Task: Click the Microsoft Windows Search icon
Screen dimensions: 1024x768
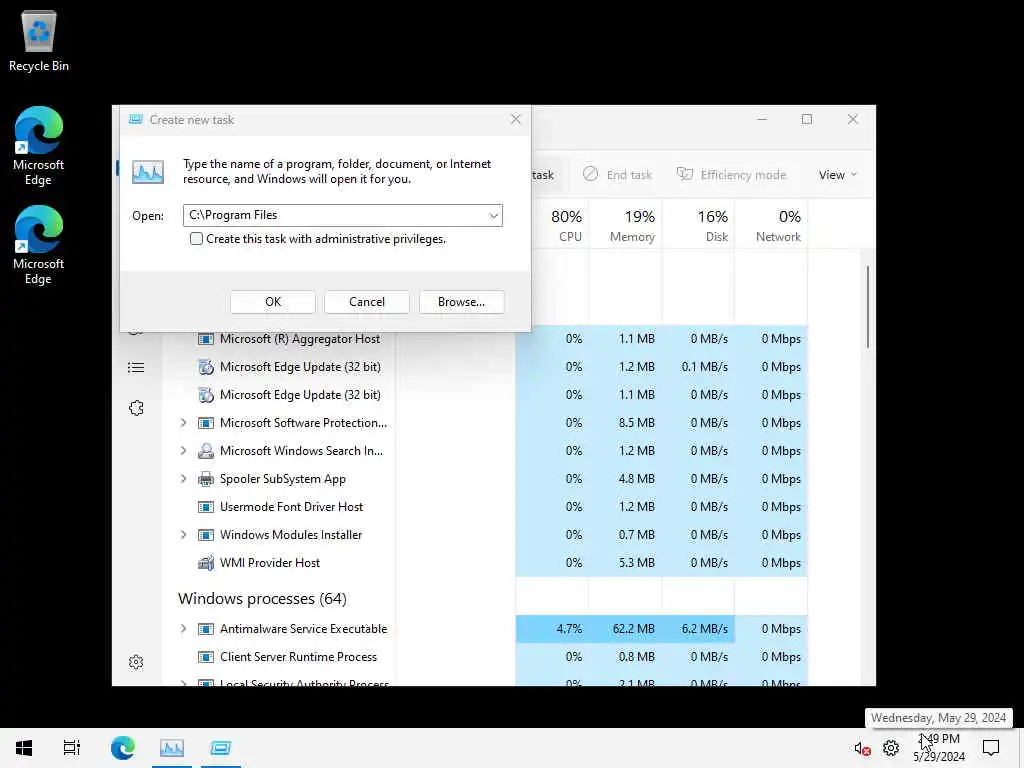Action: pyautogui.click(x=206, y=451)
